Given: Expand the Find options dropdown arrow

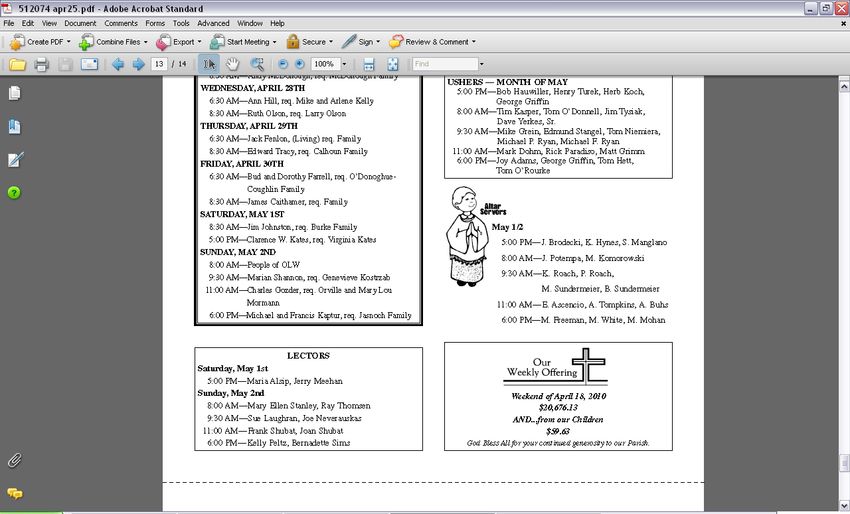Looking at the screenshot, I should click(x=481, y=64).
